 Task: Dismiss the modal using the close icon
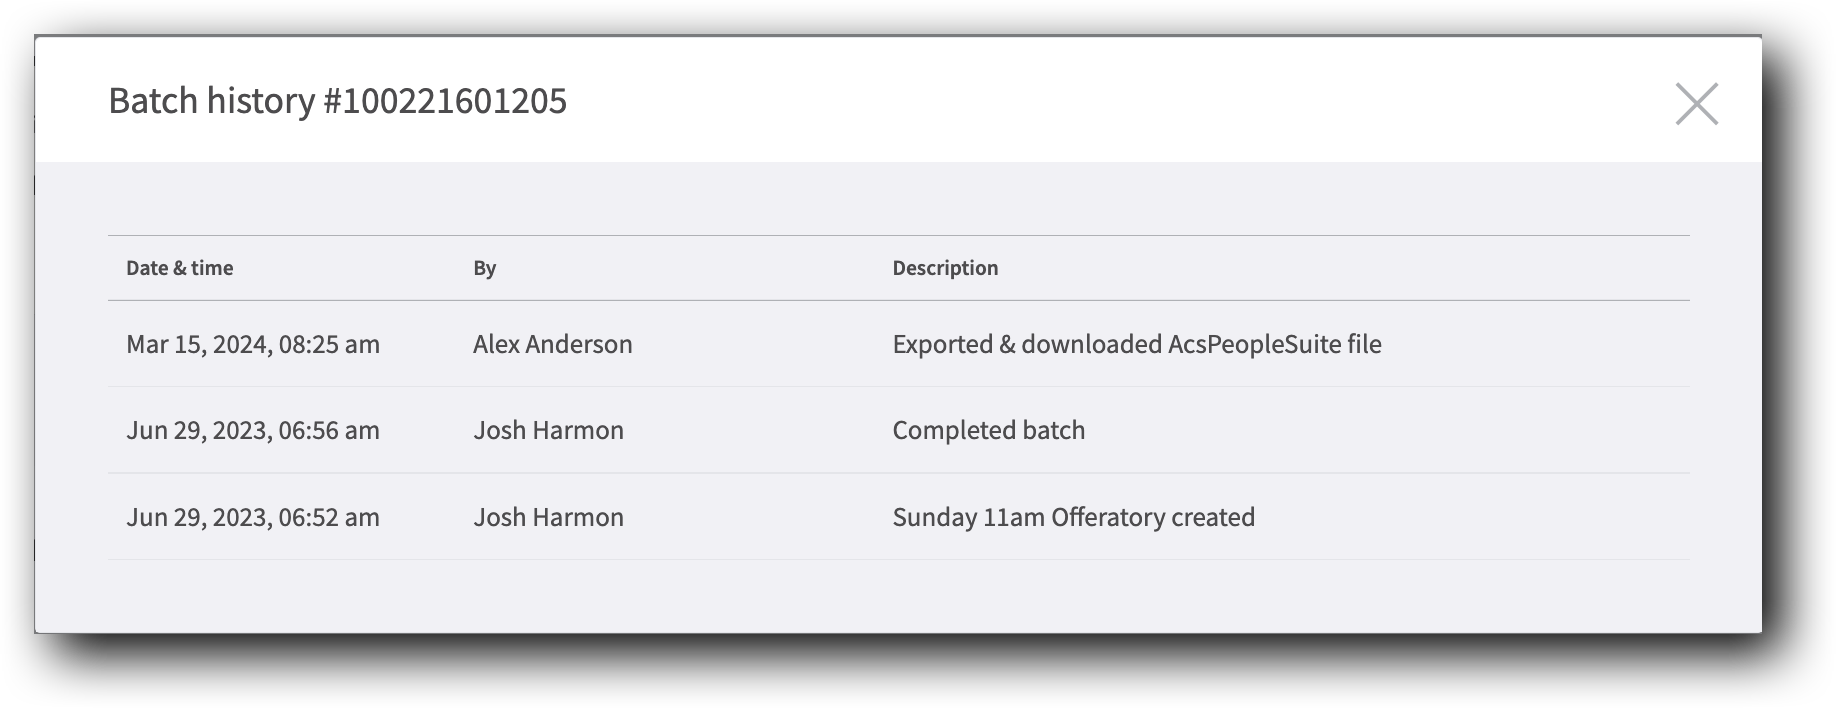tap(1697, 105)
